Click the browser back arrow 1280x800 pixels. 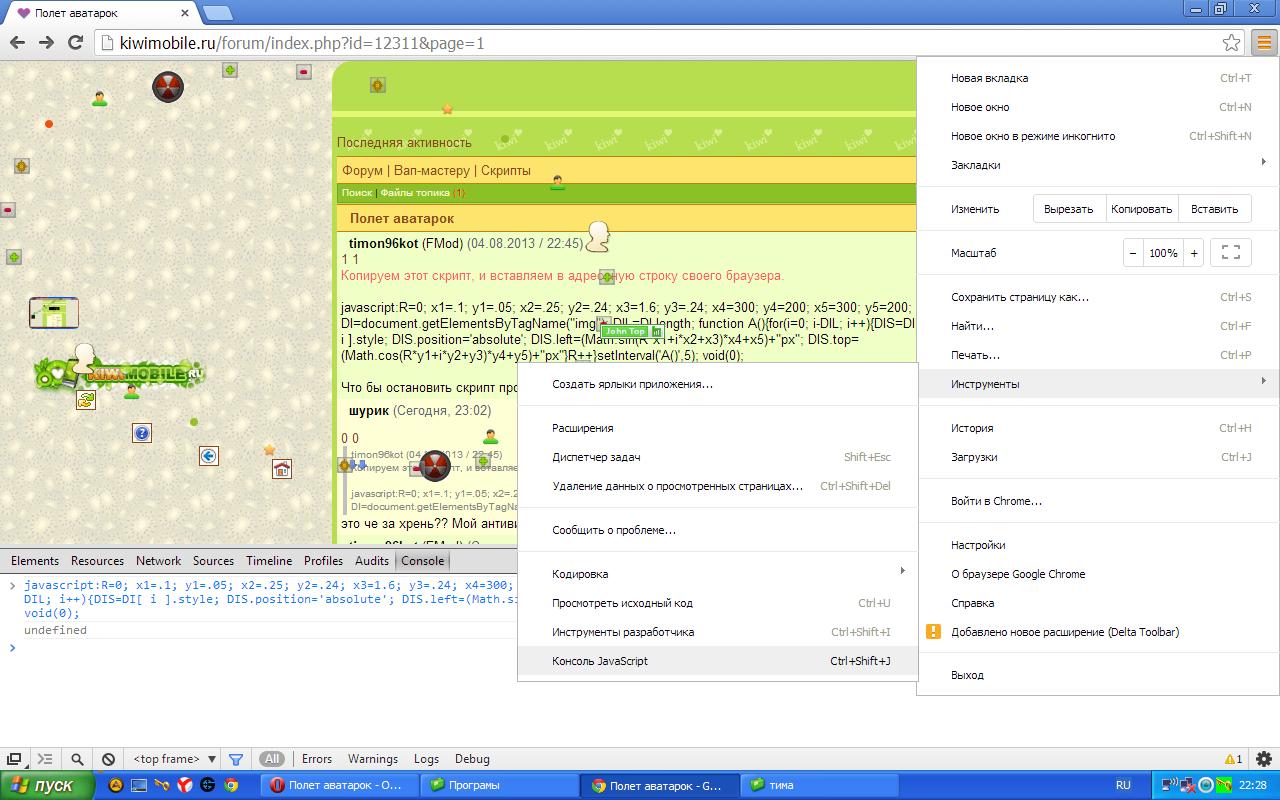pos(17,42)
